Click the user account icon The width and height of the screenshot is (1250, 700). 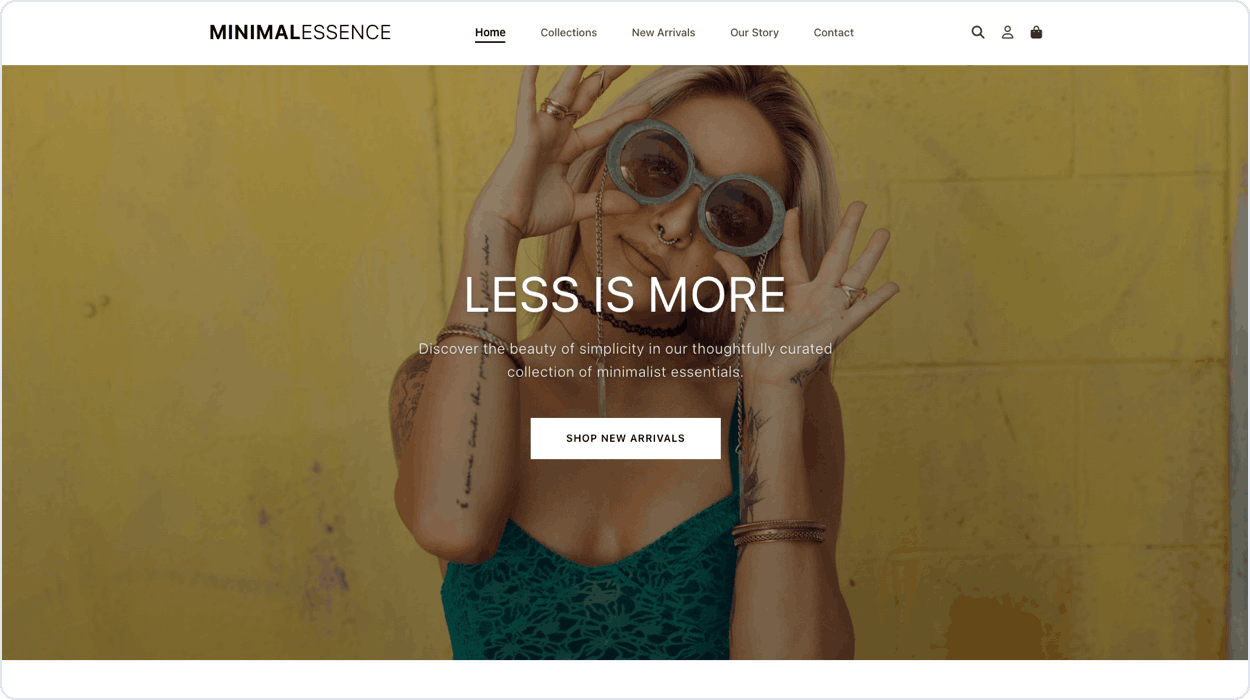1007,32
